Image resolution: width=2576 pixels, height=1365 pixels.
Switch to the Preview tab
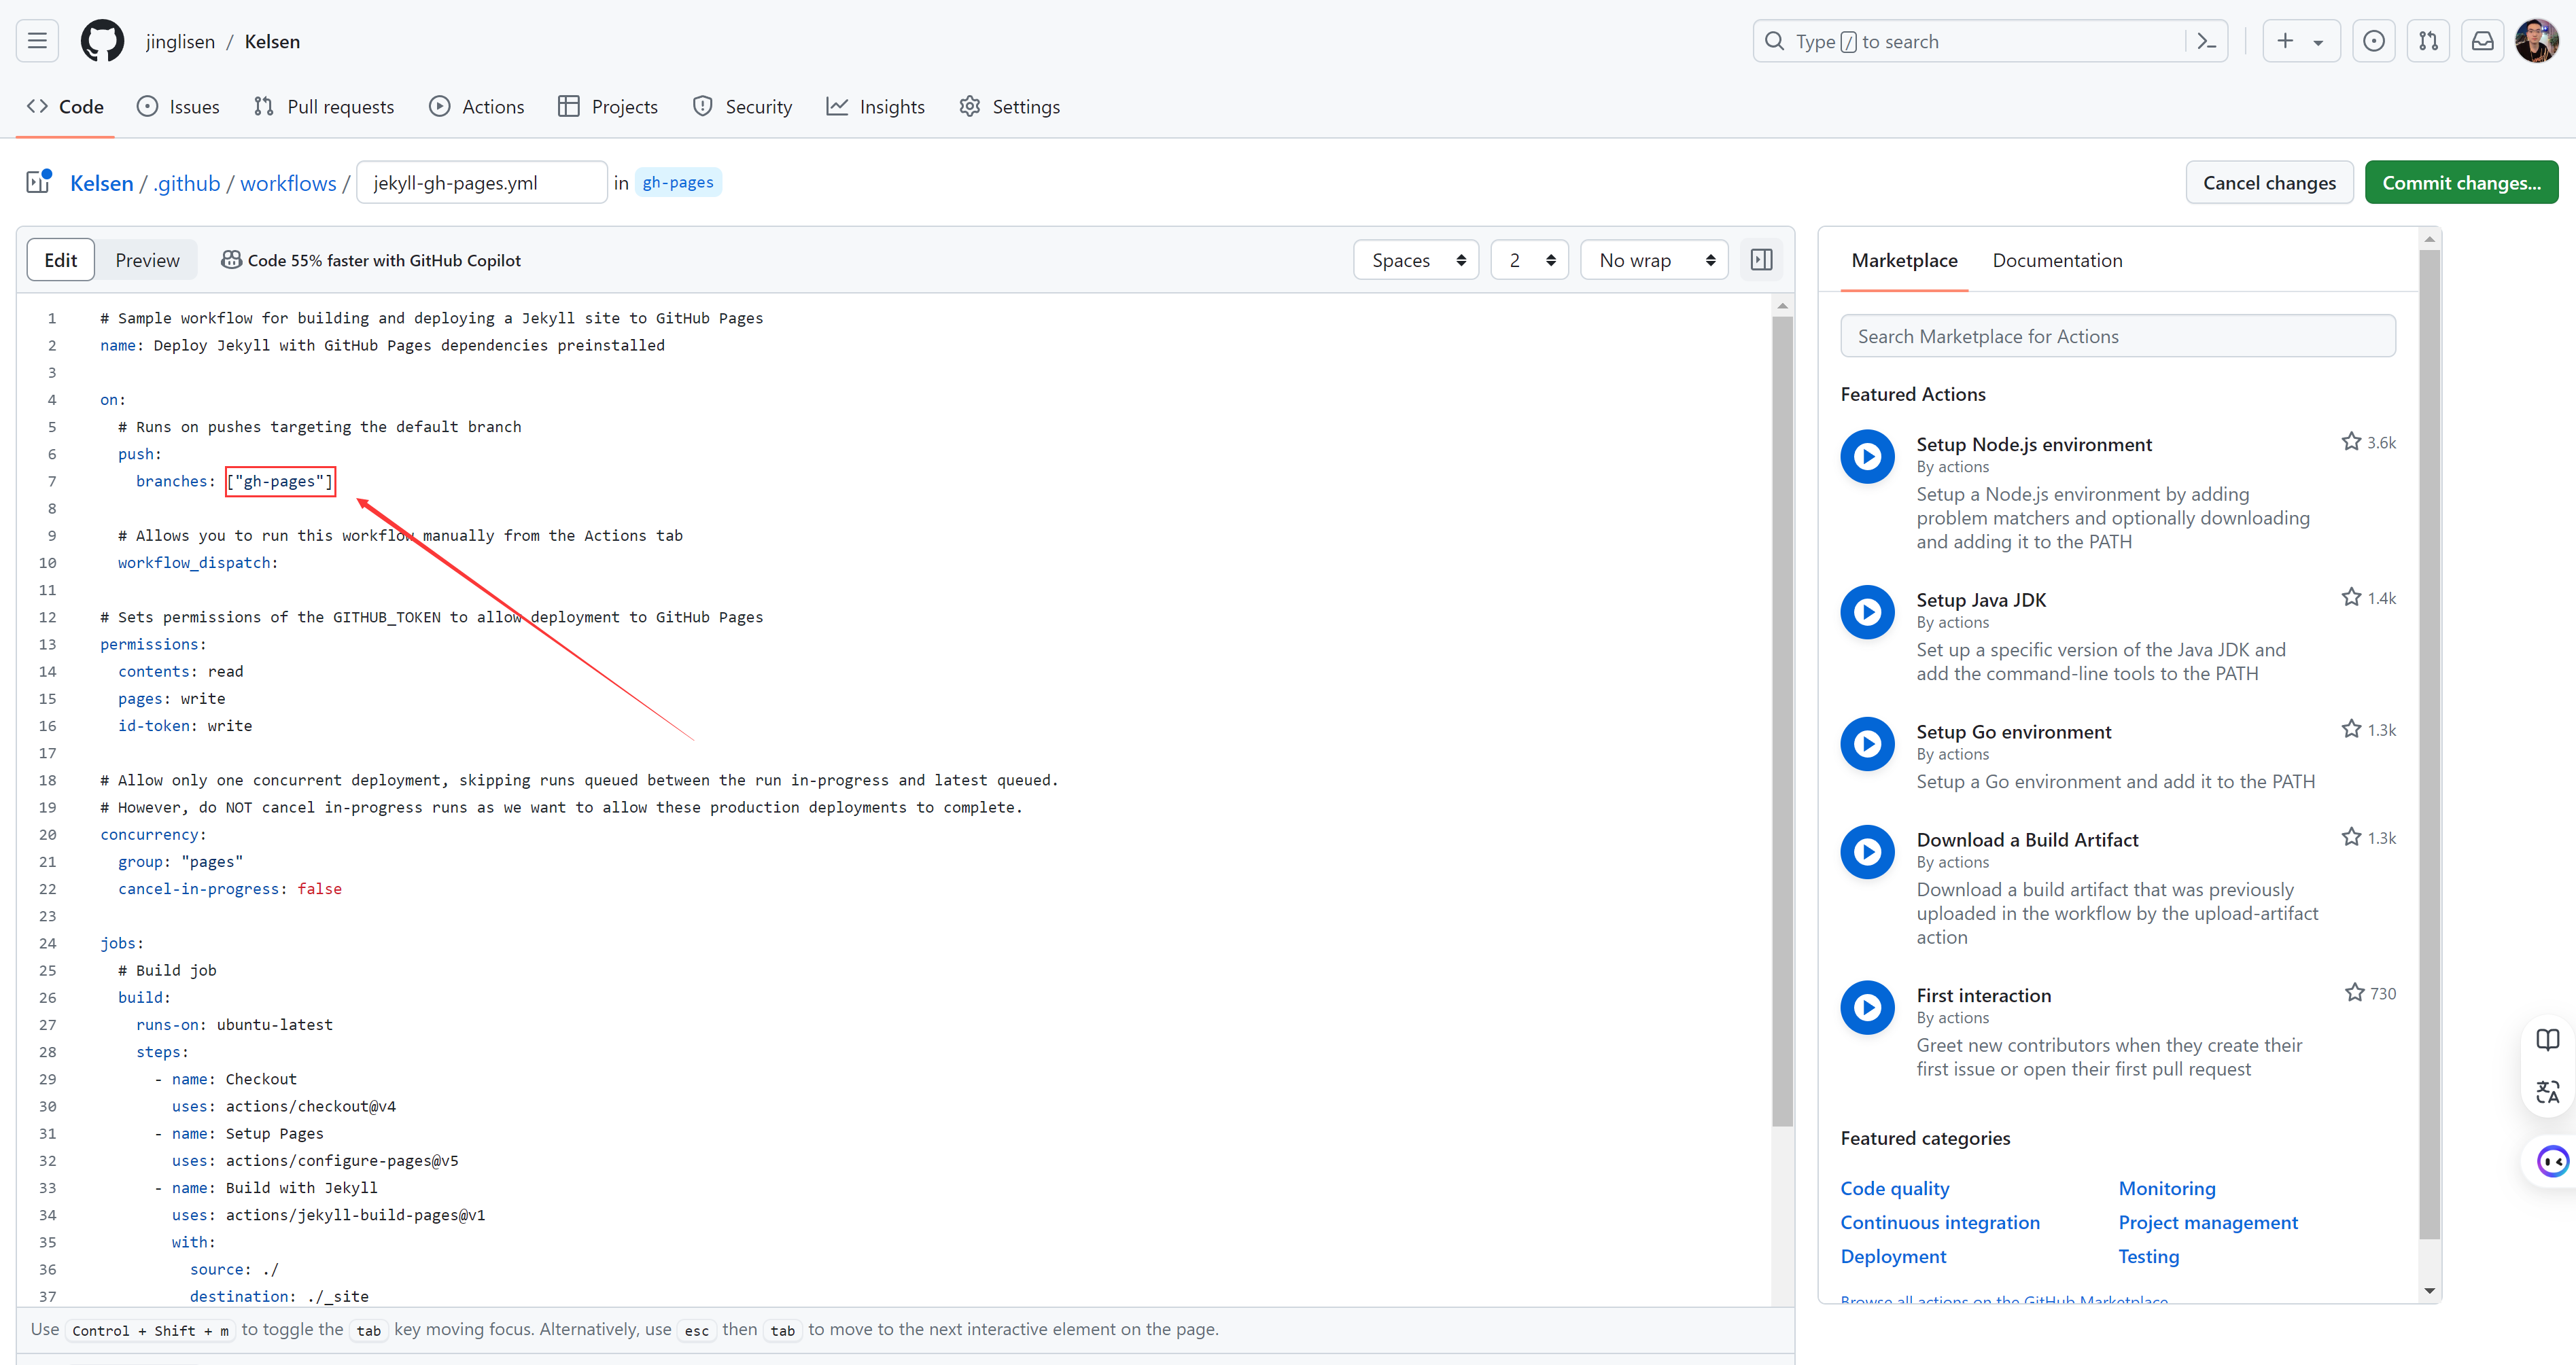pyautogui.click(x=147, y=260)
